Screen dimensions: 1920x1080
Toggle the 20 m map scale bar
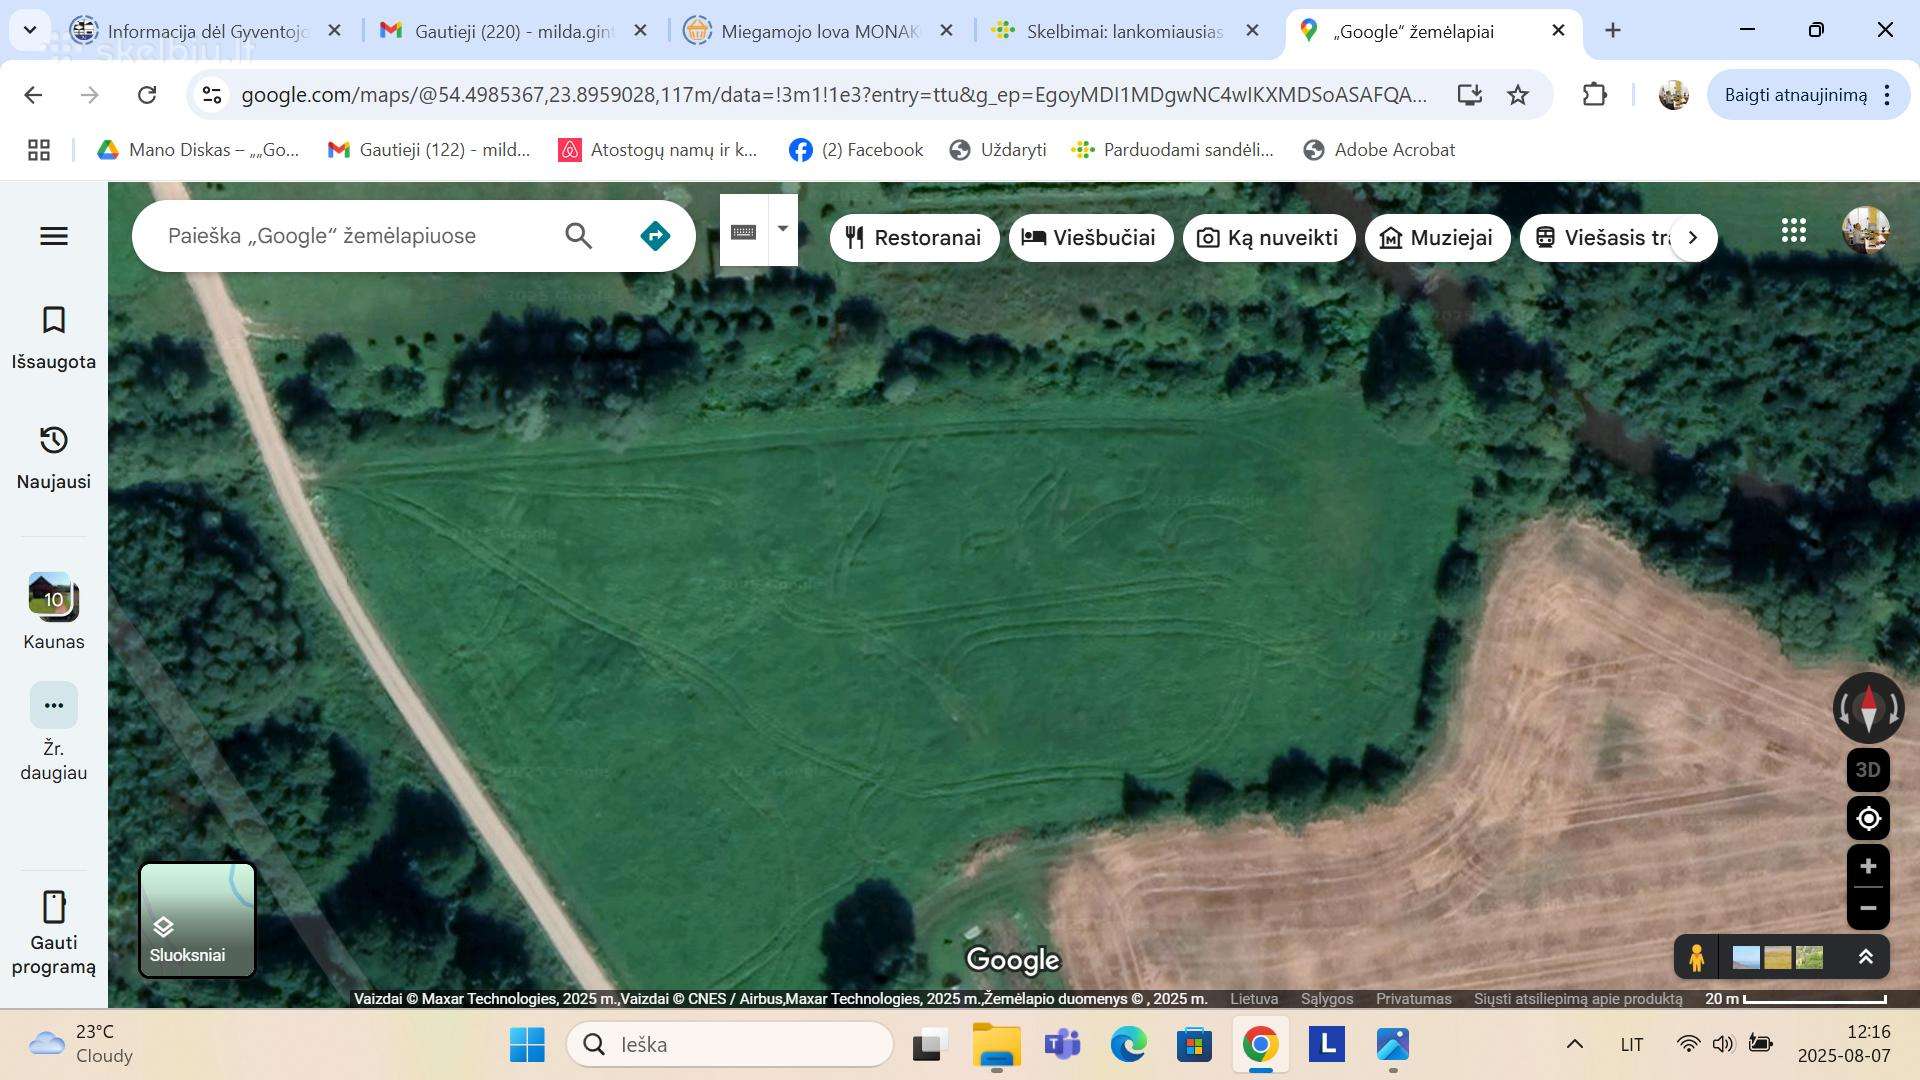point(1795,999)
